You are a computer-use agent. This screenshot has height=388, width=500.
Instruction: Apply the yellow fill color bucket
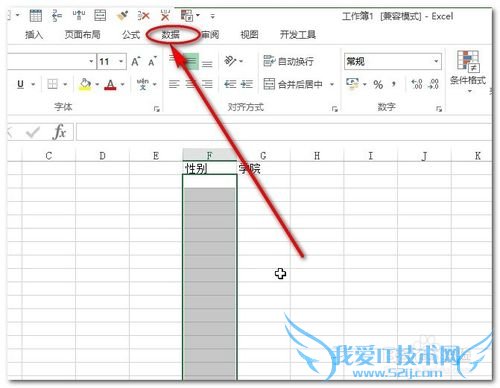click(85, 84)
